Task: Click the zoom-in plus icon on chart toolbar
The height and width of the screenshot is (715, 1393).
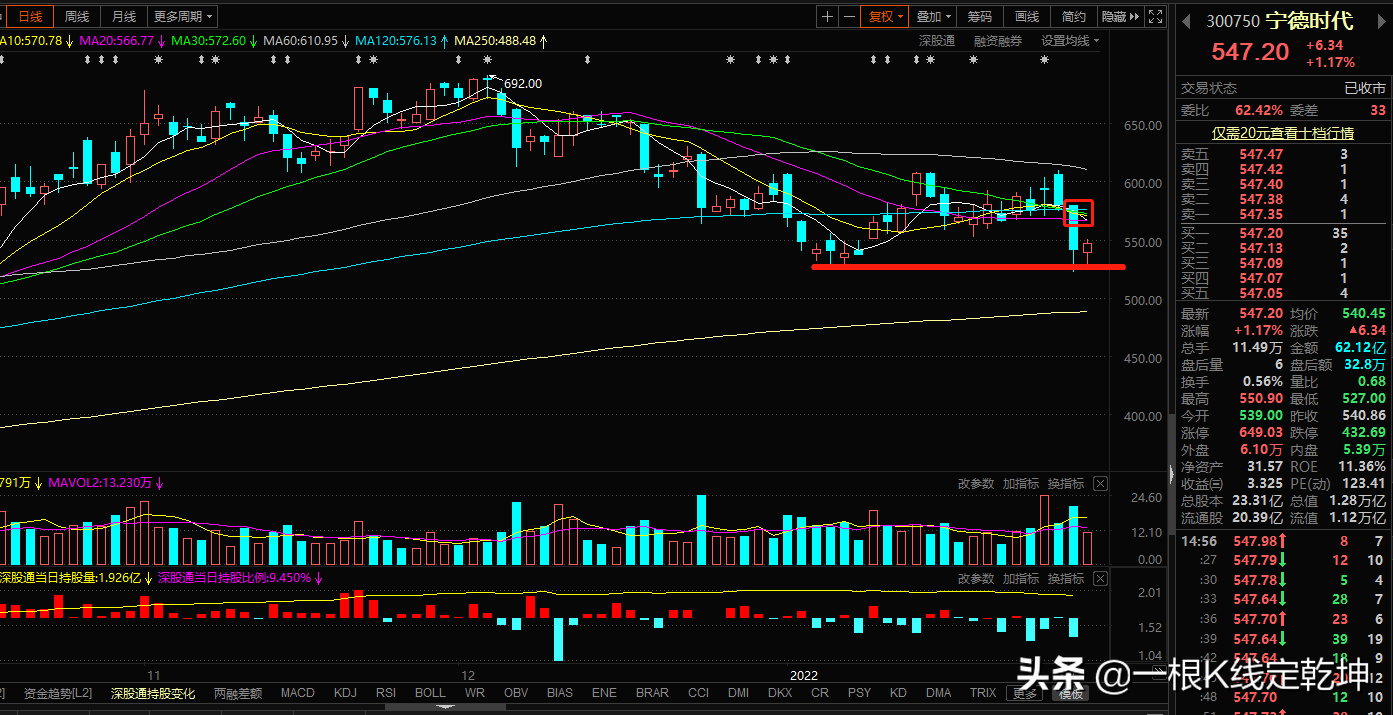Action: coord(827,17)
